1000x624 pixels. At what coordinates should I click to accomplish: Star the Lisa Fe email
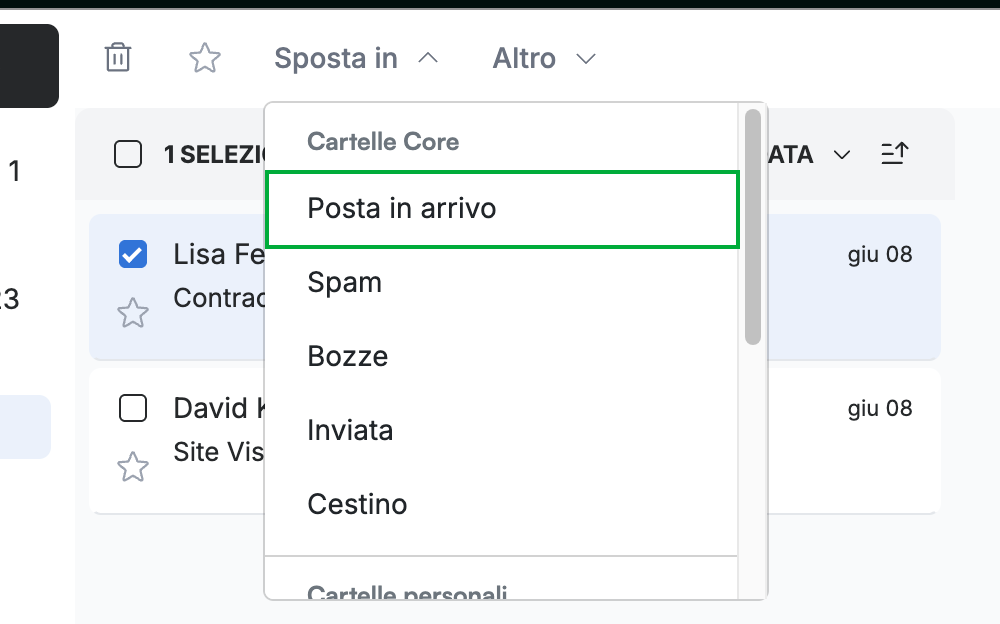(133, 313)
